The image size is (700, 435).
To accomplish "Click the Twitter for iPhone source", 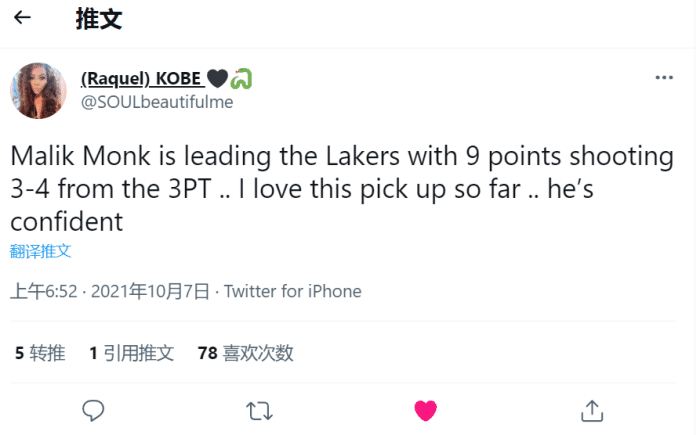I will coord(292,292).
